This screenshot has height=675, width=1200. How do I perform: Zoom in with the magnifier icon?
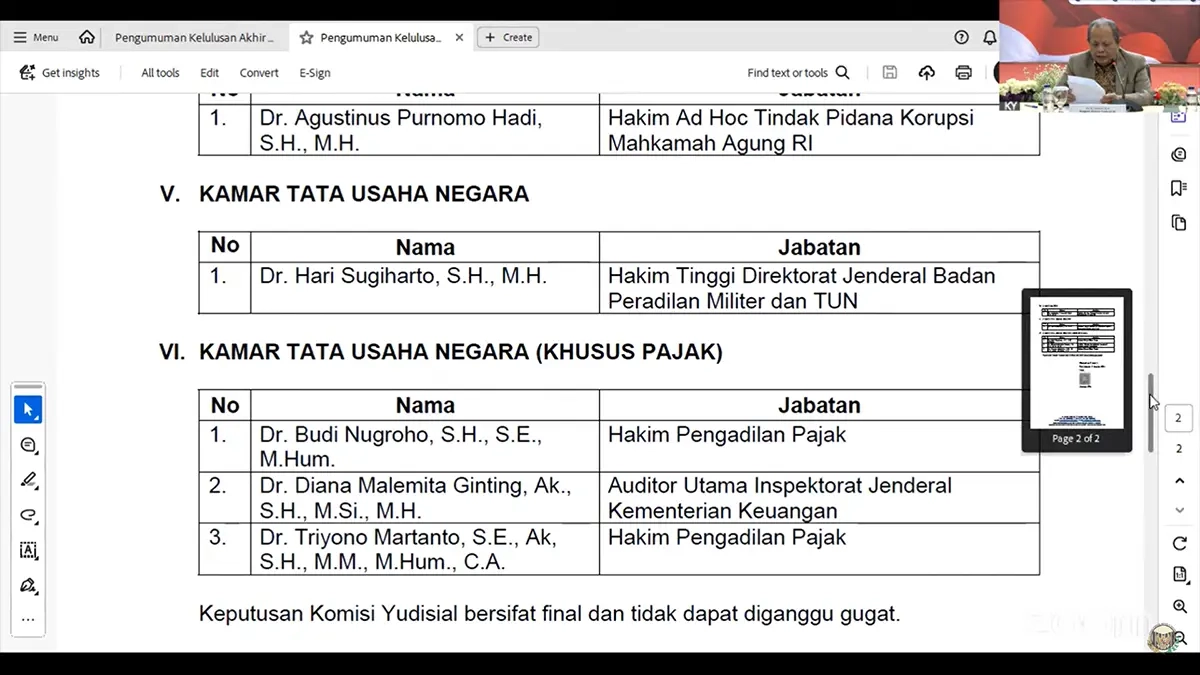(1178, 606)
